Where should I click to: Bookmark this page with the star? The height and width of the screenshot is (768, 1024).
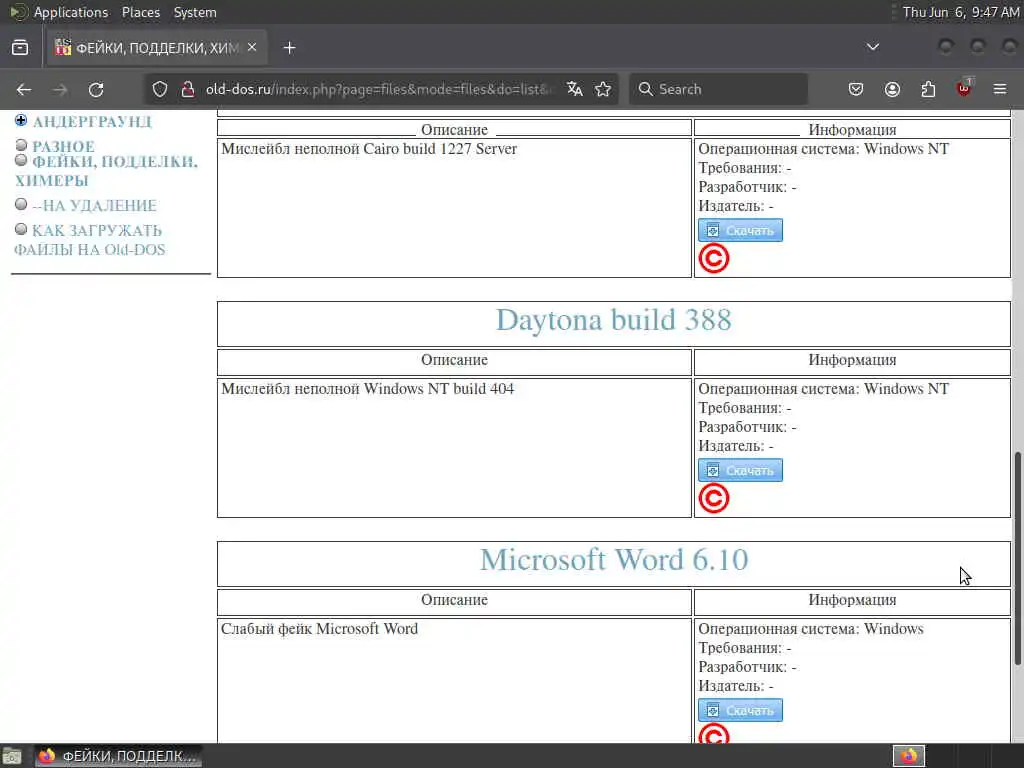603,89
